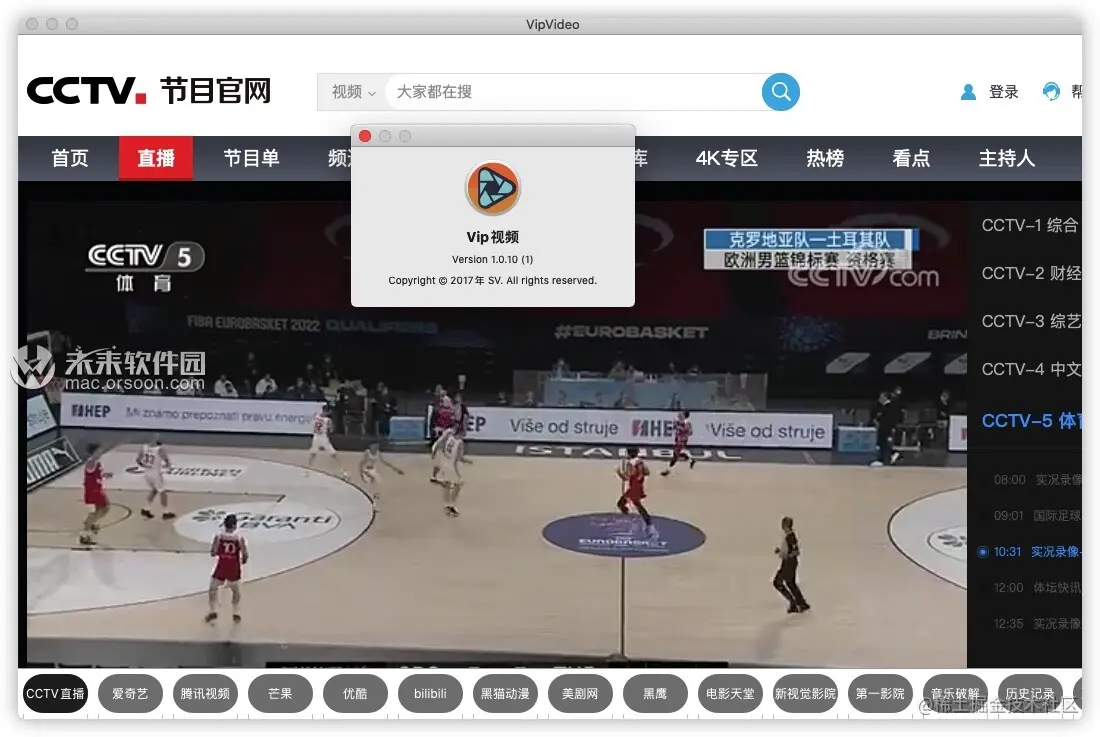Open 第一影院 source

pyautogui.click(x=880, y=694)
